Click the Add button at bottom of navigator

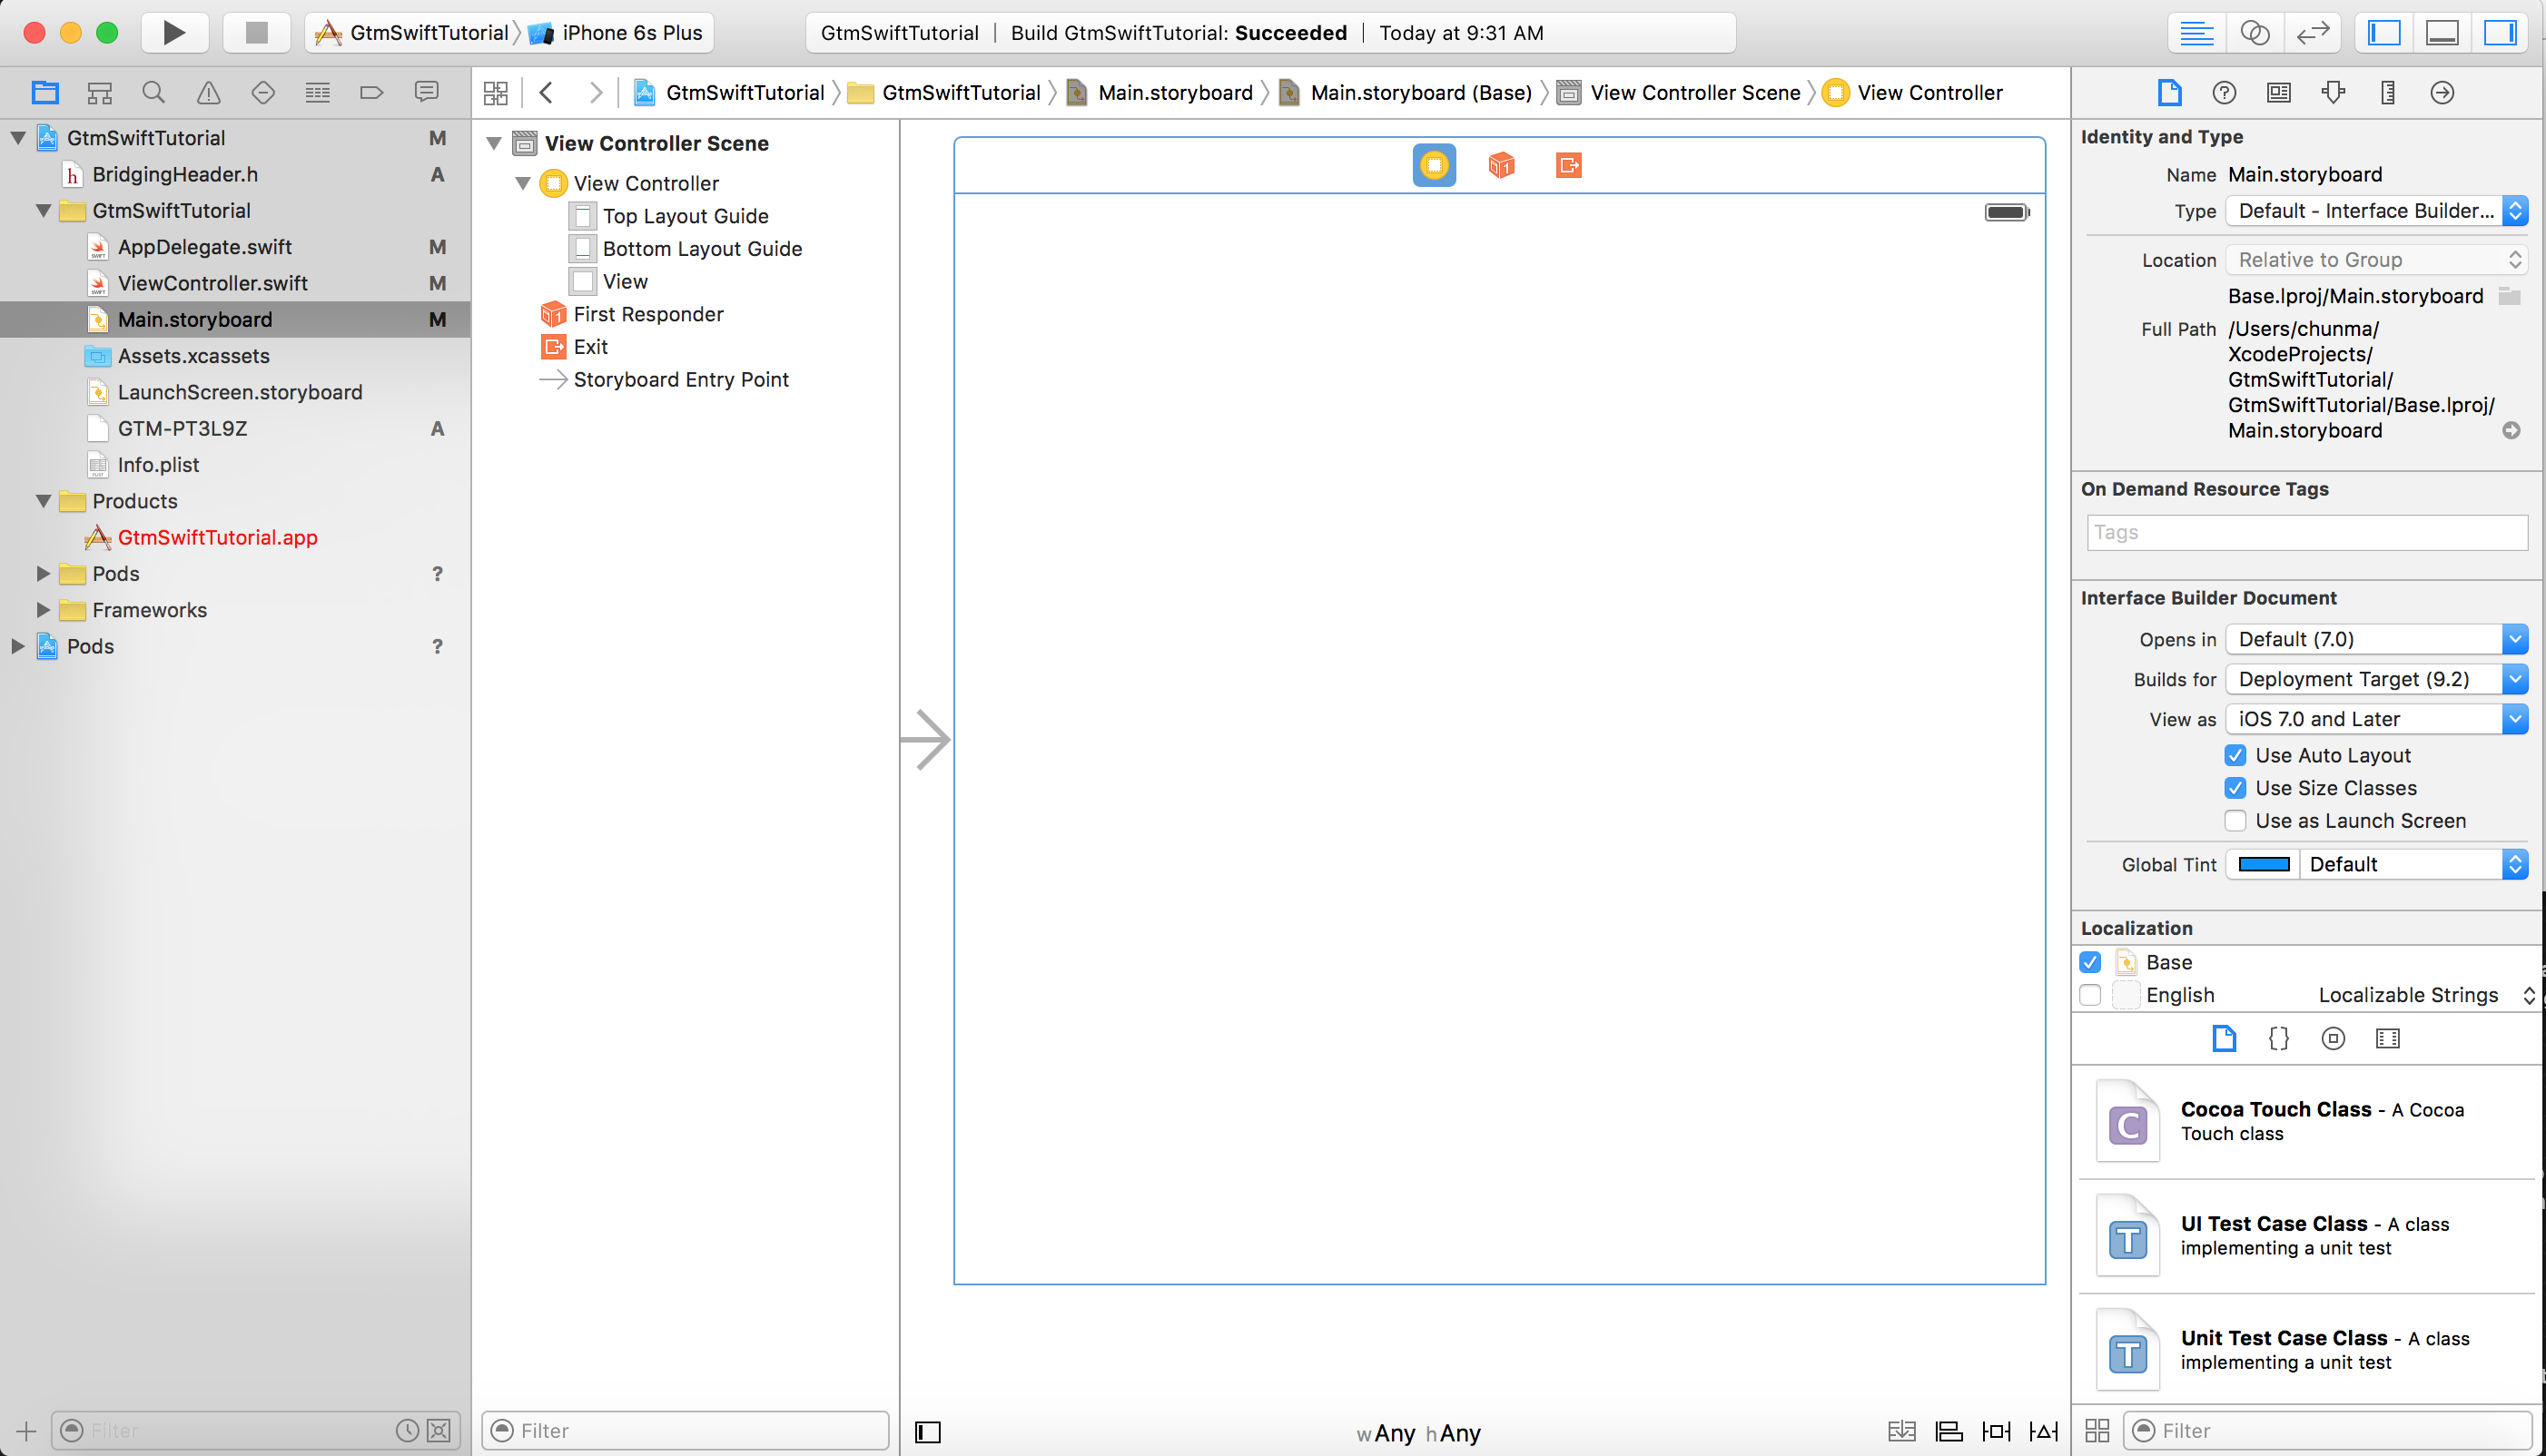(26, 1431)
